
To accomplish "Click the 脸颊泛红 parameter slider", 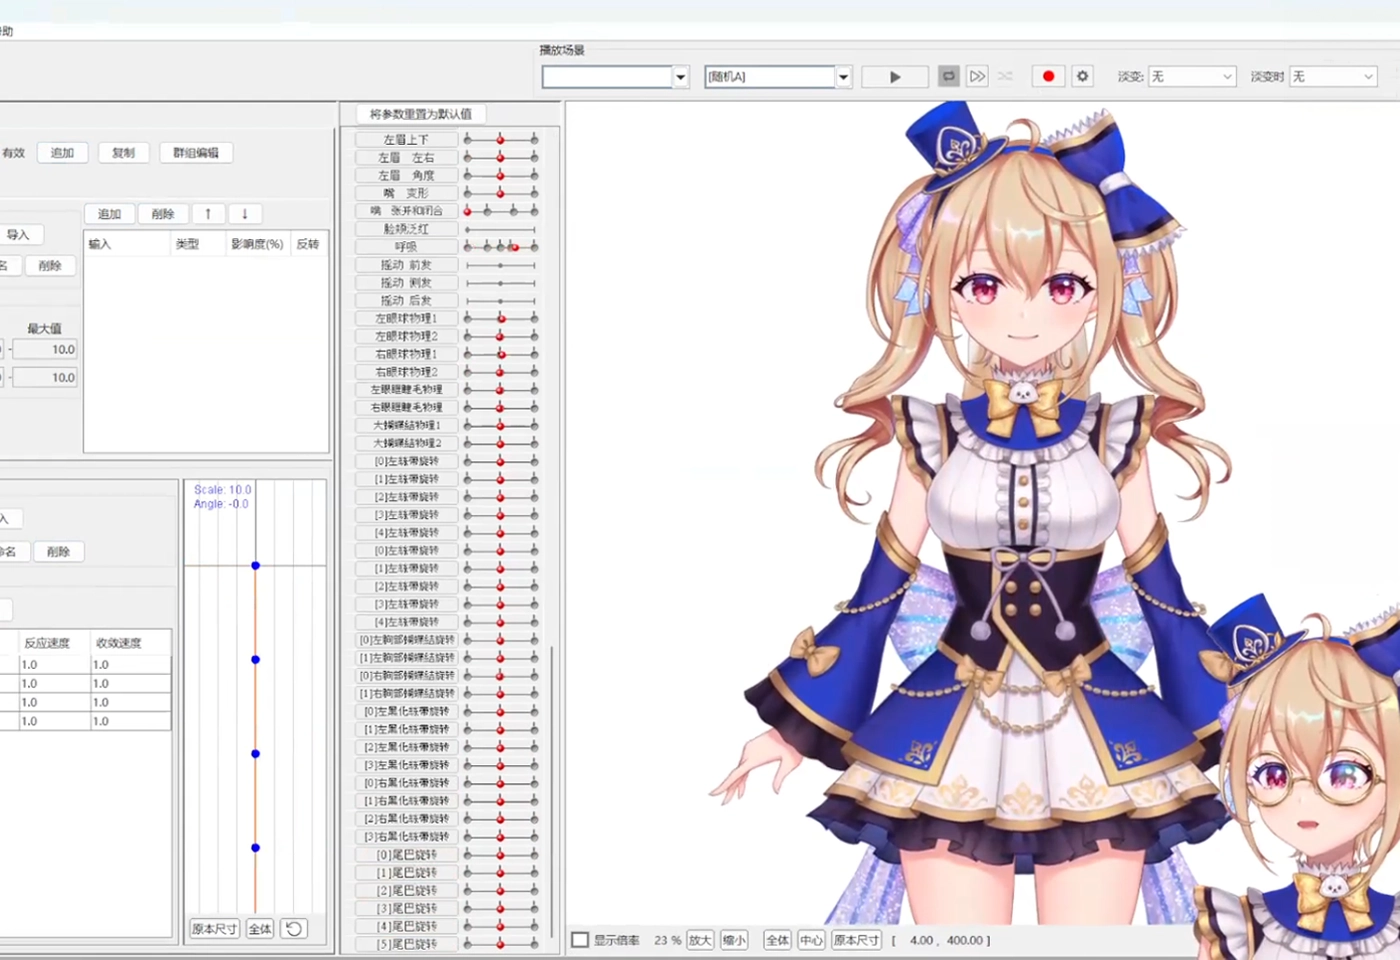I will tap(501, 229).
